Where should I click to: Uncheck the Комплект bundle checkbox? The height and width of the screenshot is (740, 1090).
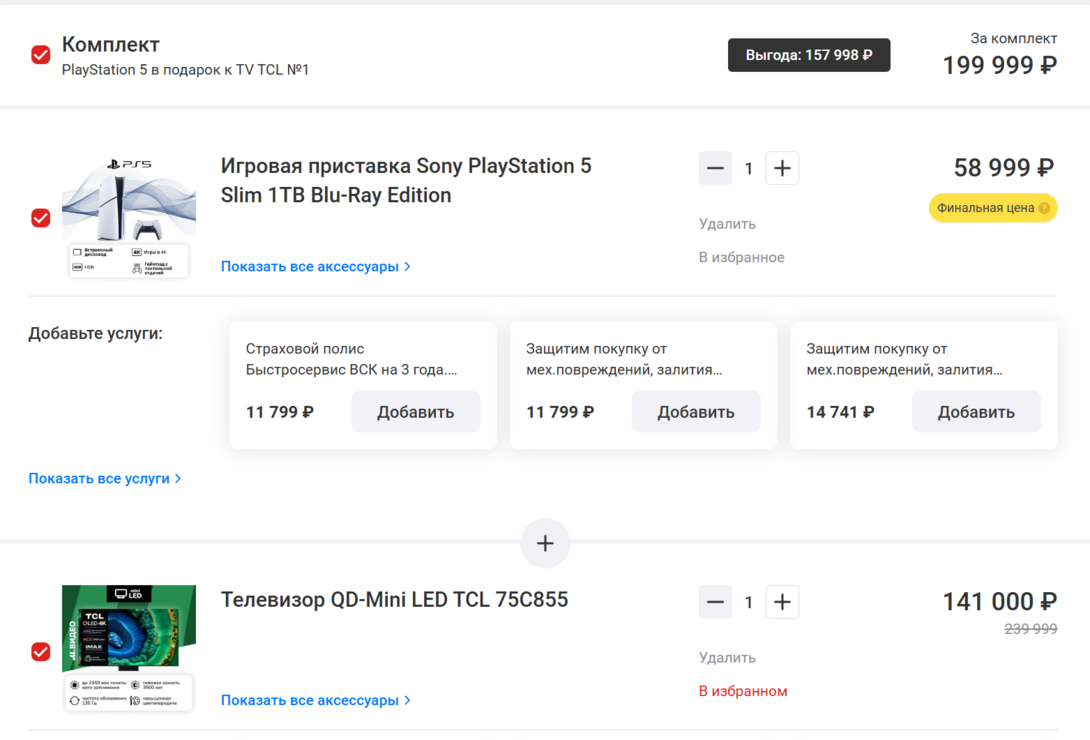(41, 55)
